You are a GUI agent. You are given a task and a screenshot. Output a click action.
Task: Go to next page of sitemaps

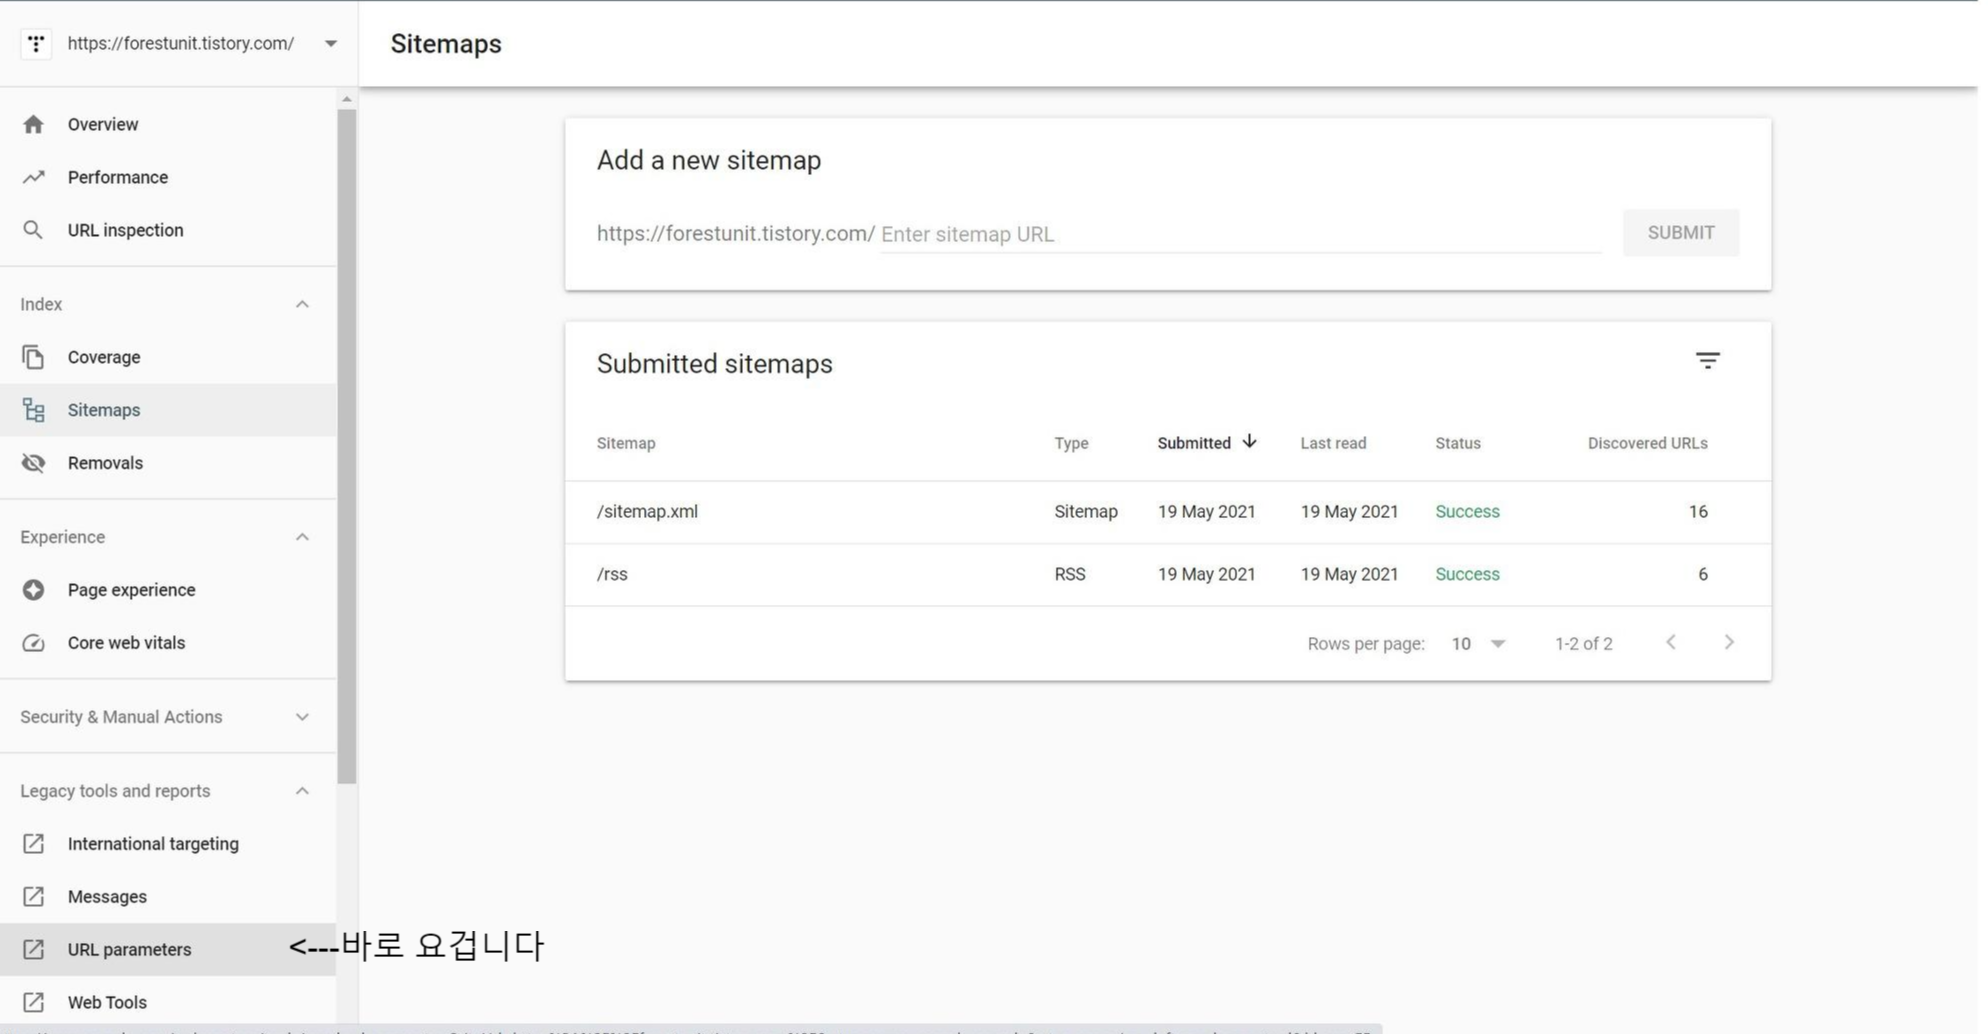(x=1729, y=643)
